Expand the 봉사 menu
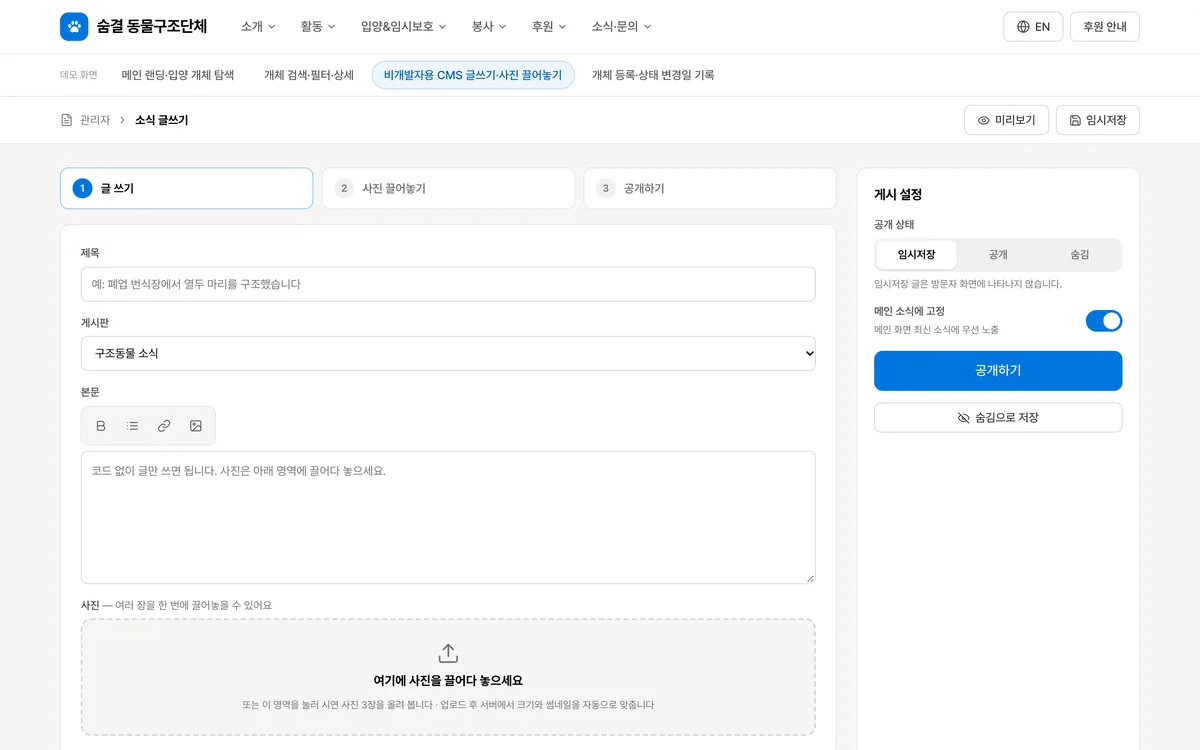 click(x=489, y=27)
